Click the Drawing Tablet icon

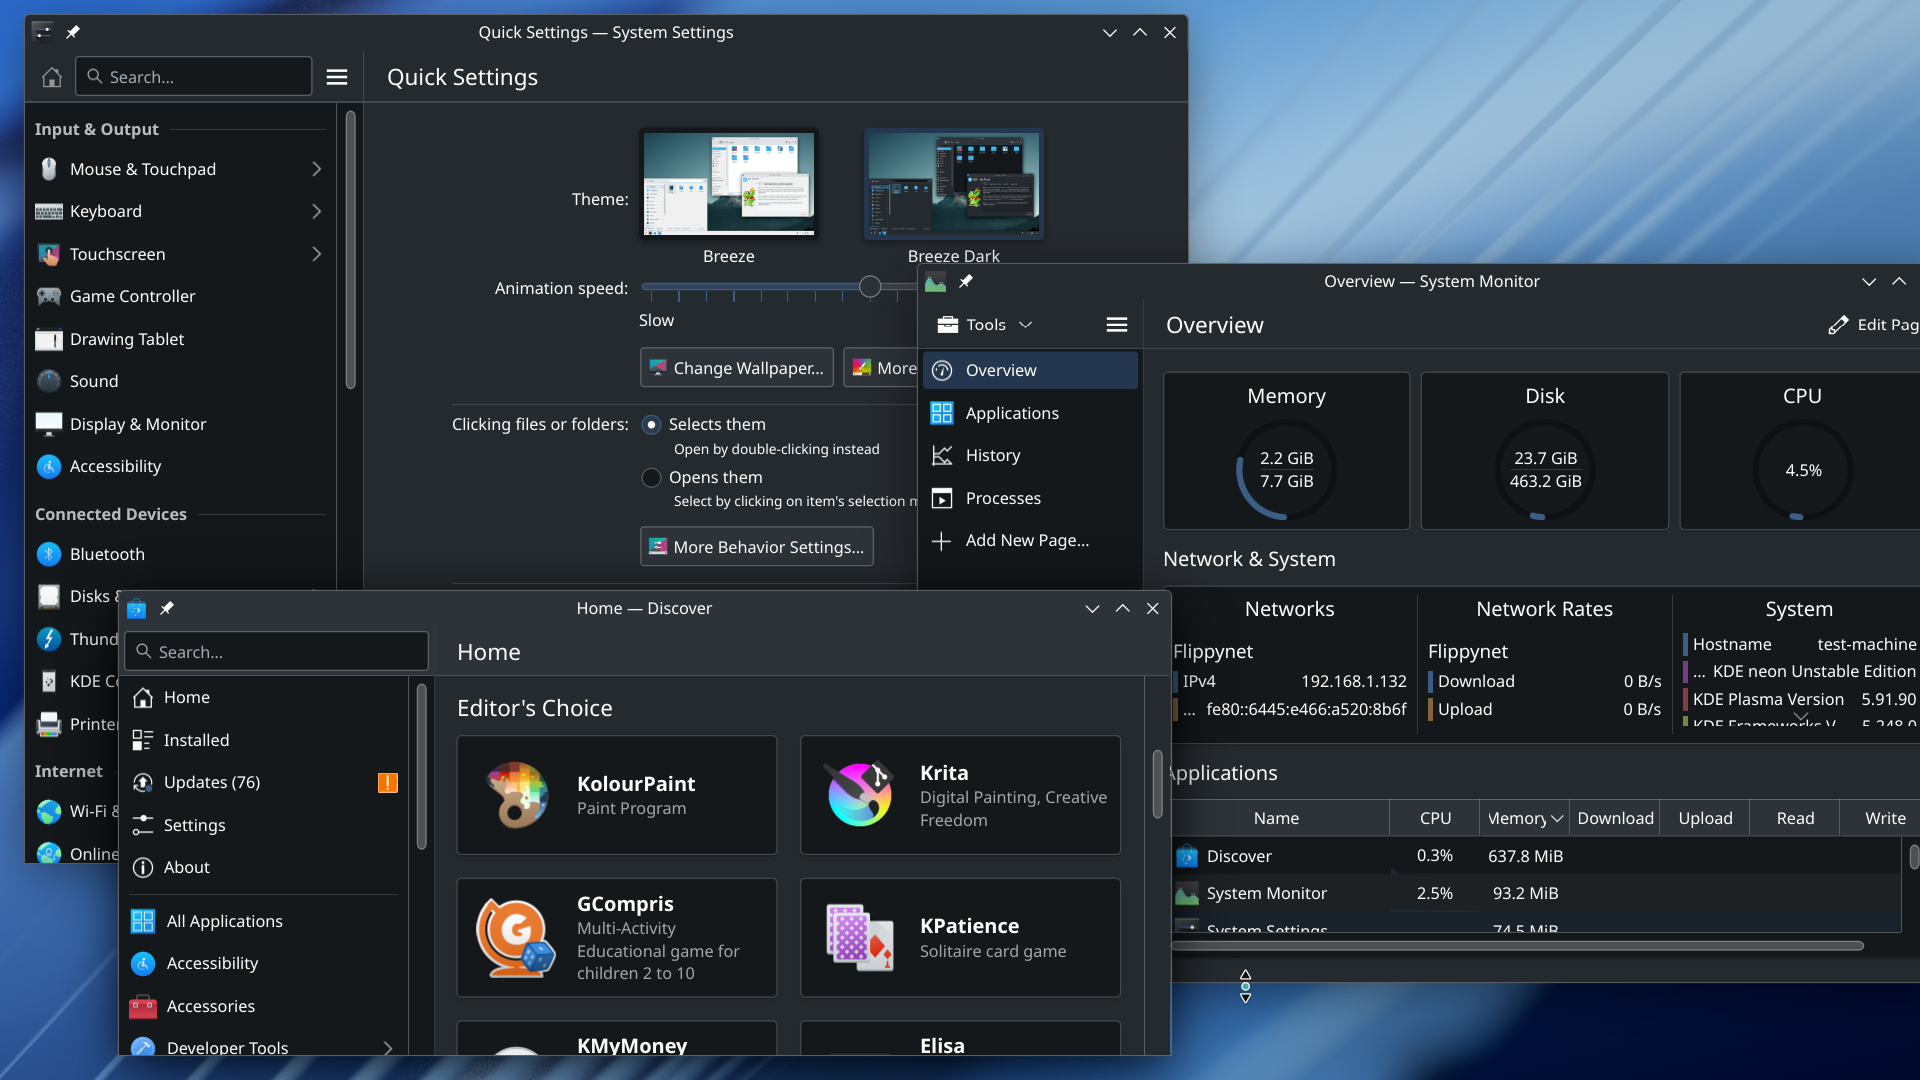tap(49, 339)
